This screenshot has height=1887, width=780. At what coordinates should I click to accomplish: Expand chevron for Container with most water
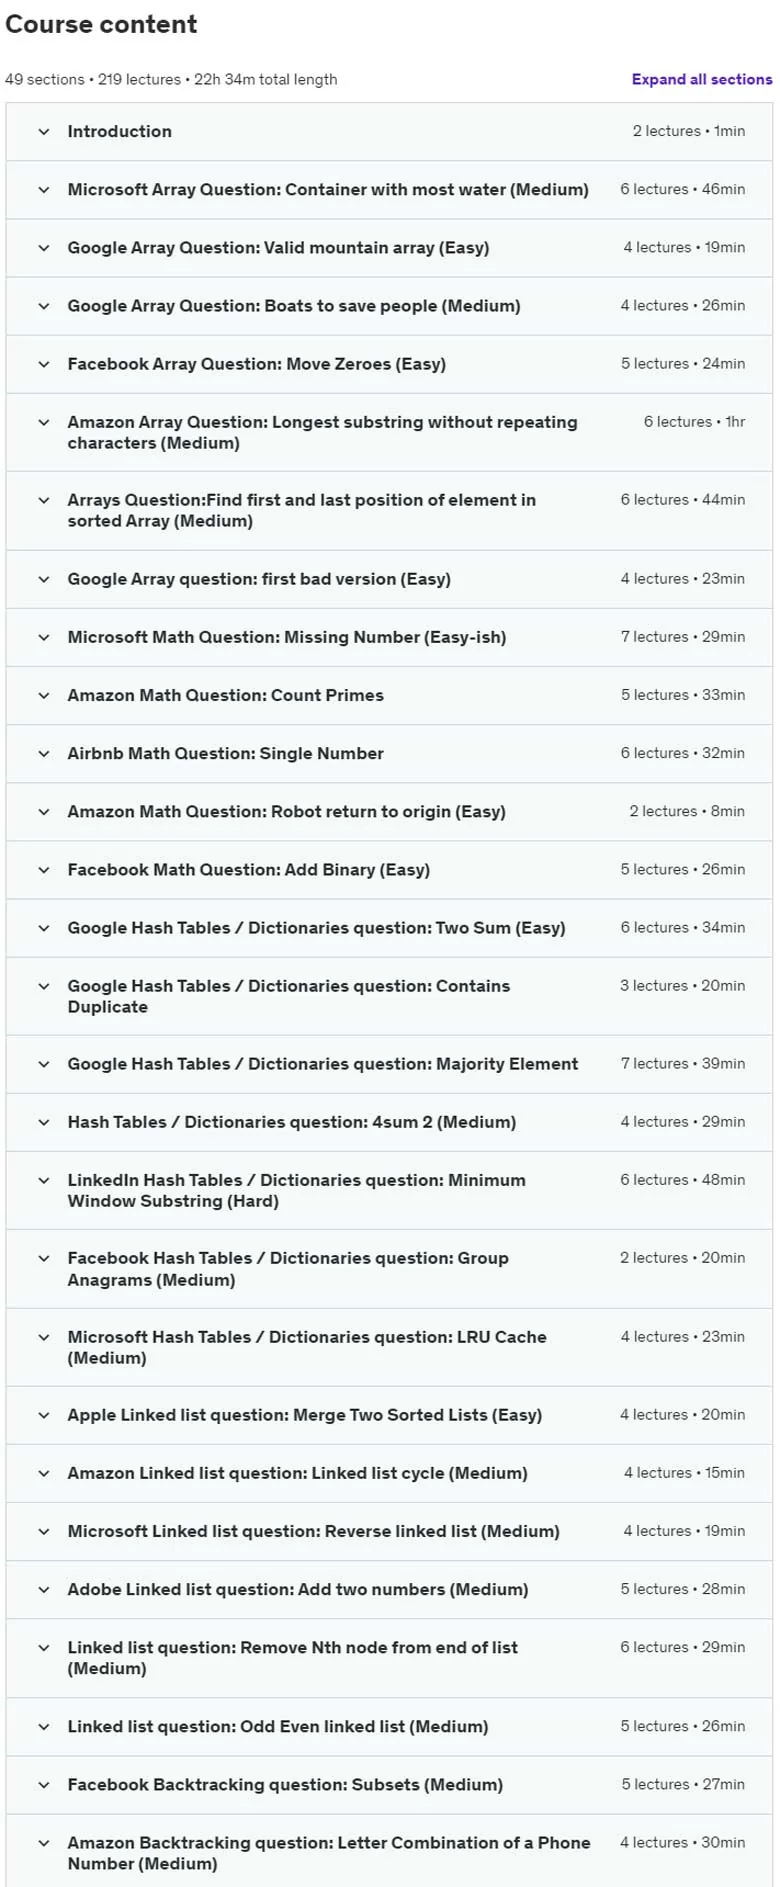pos(44,189)
